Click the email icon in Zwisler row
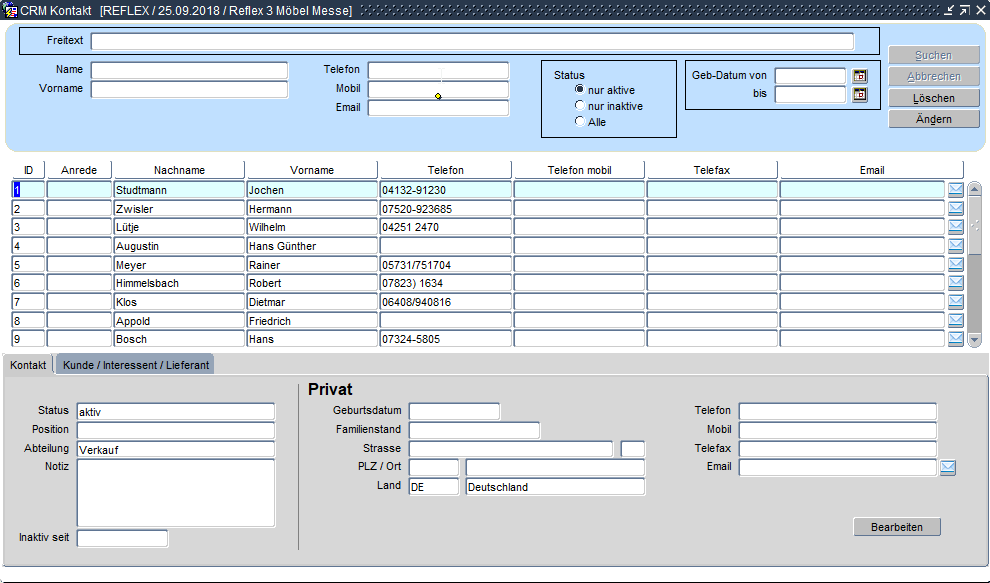Viewport: 990px width, 583px height. point(955,208)
